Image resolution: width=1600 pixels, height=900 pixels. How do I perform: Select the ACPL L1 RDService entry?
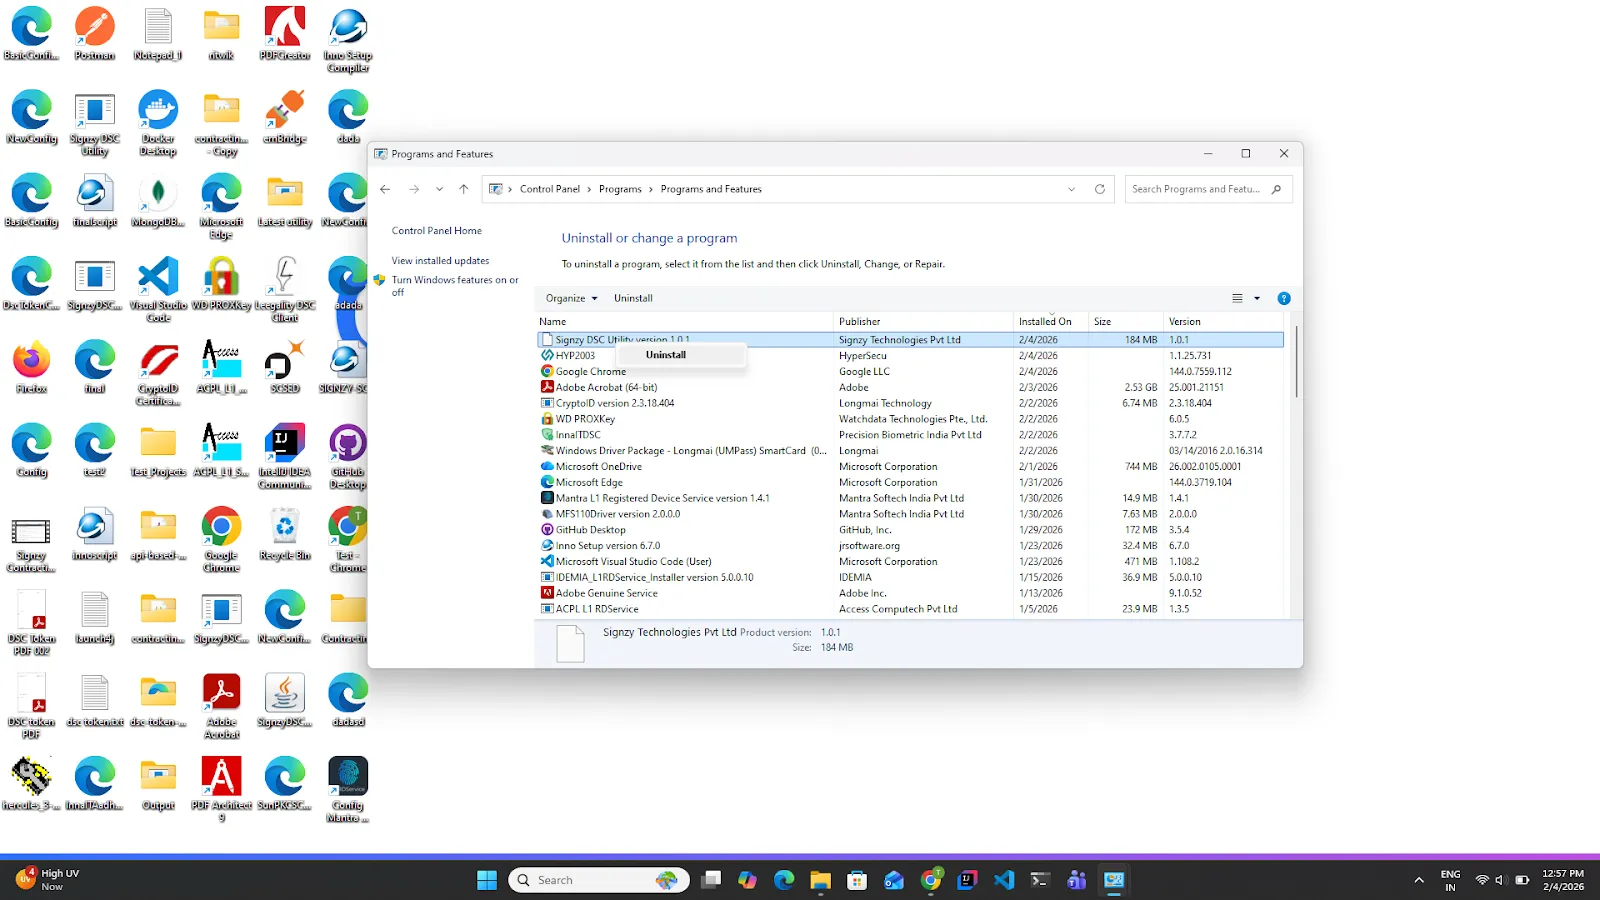click(x=910, y=609)
